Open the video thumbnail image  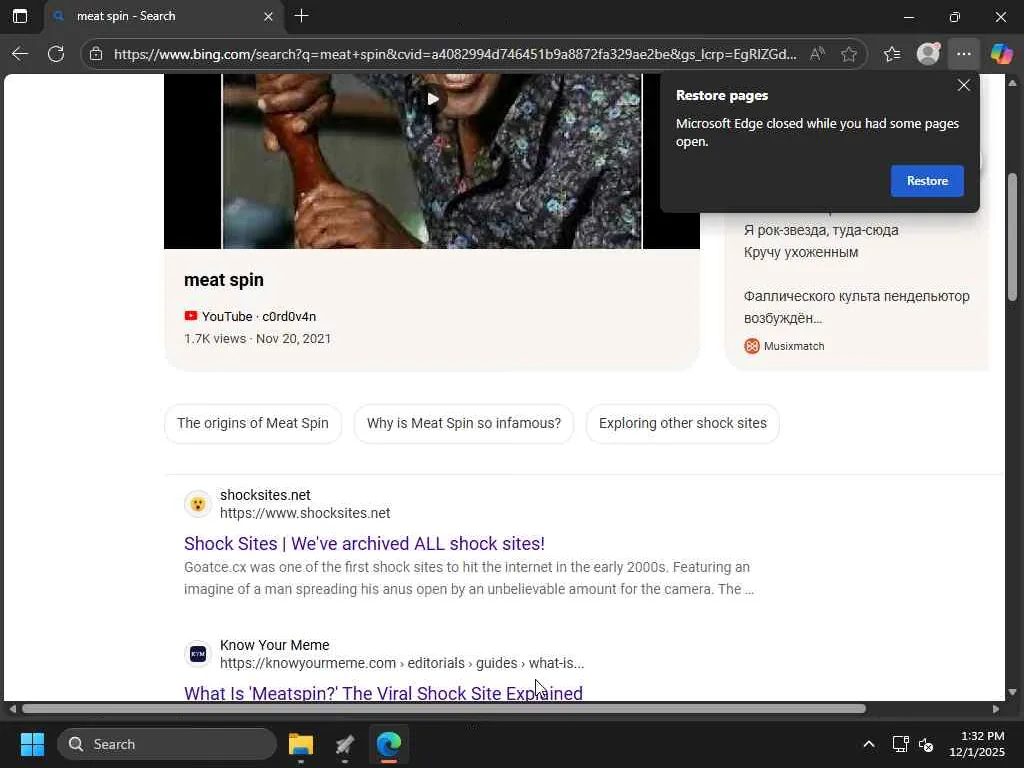(x=432, y=161)
